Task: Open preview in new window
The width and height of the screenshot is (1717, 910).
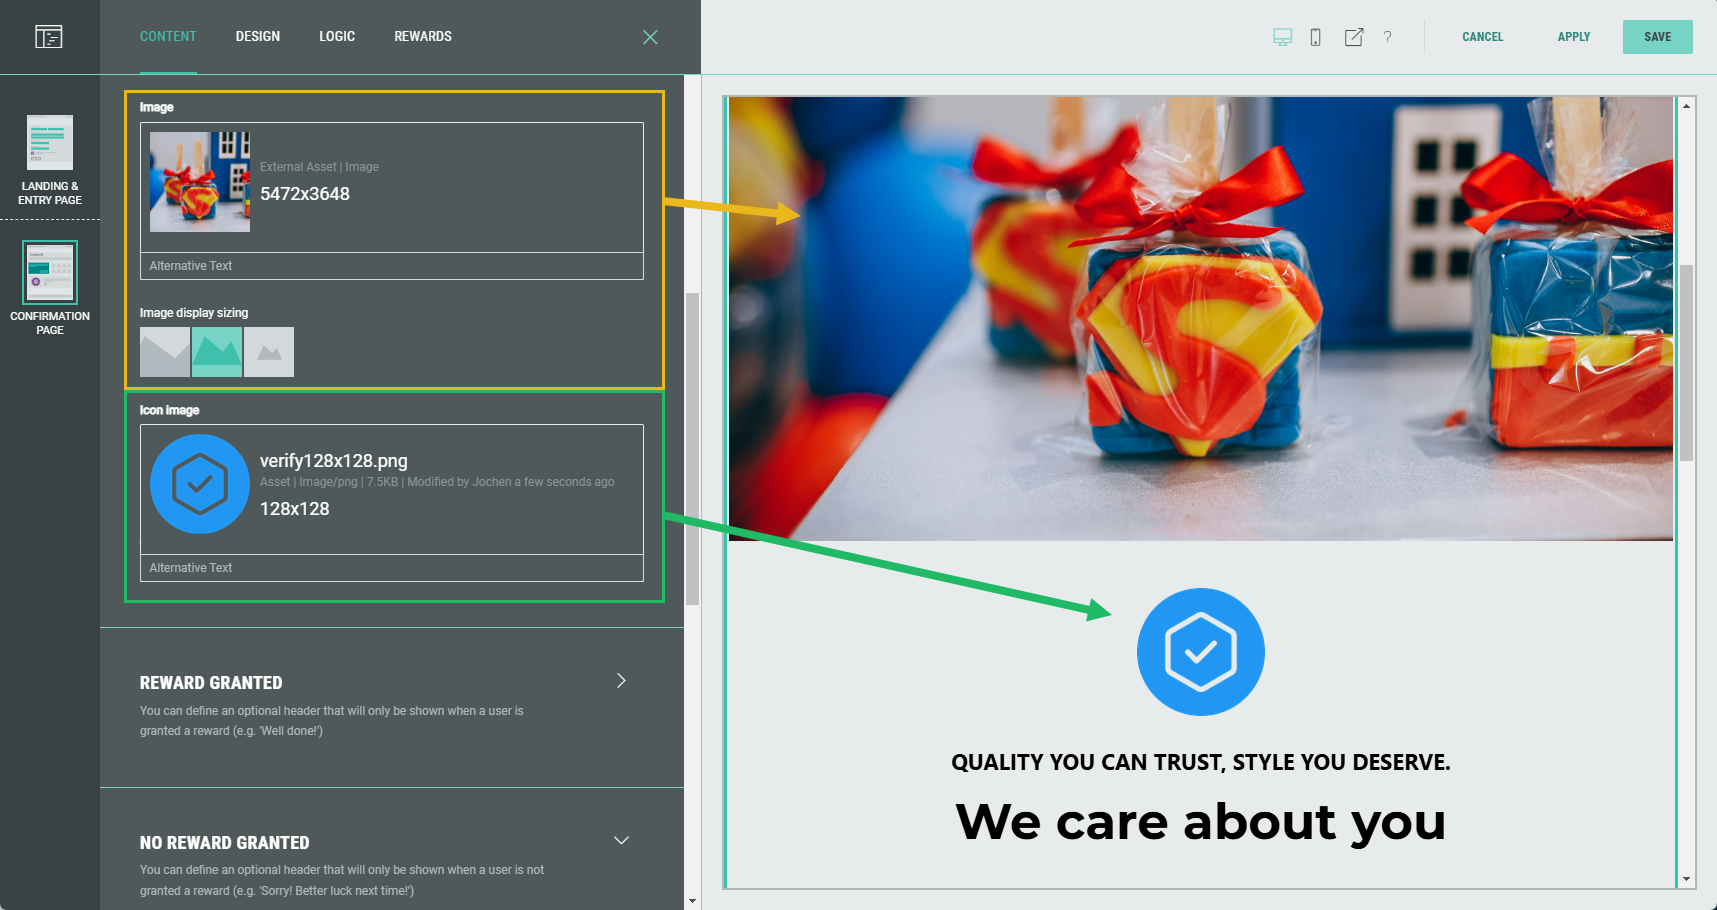Action: click(x=1353, y=37)
